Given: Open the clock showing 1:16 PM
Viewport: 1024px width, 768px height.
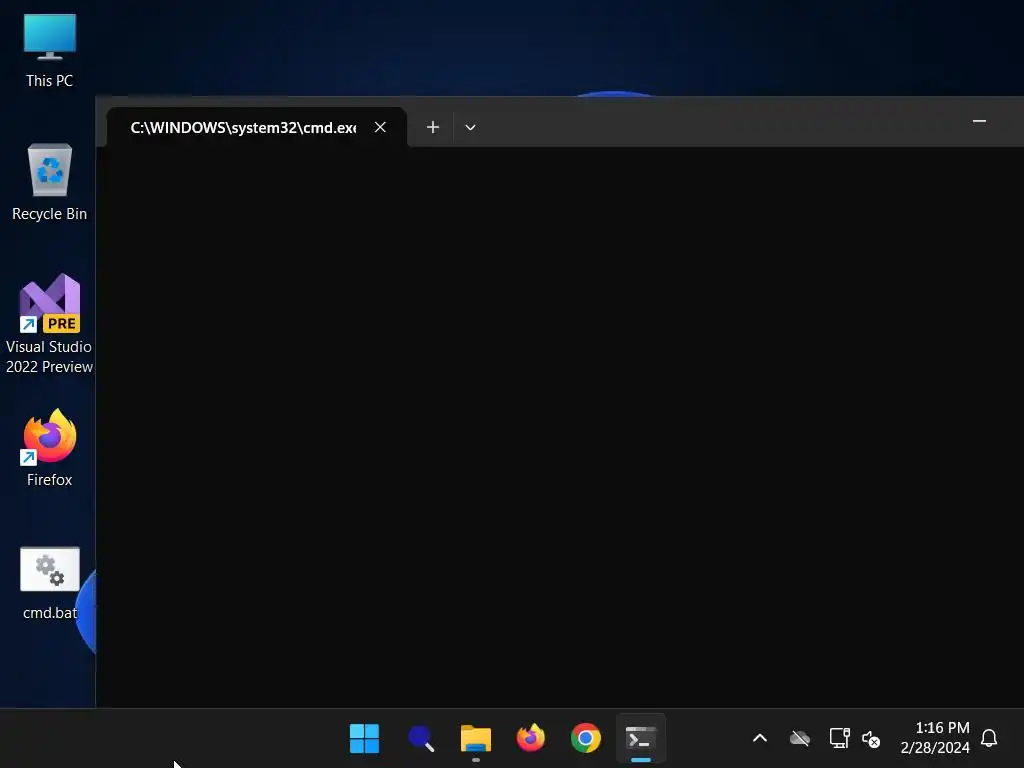Looking at the screenshot, I should click(935, 737).
